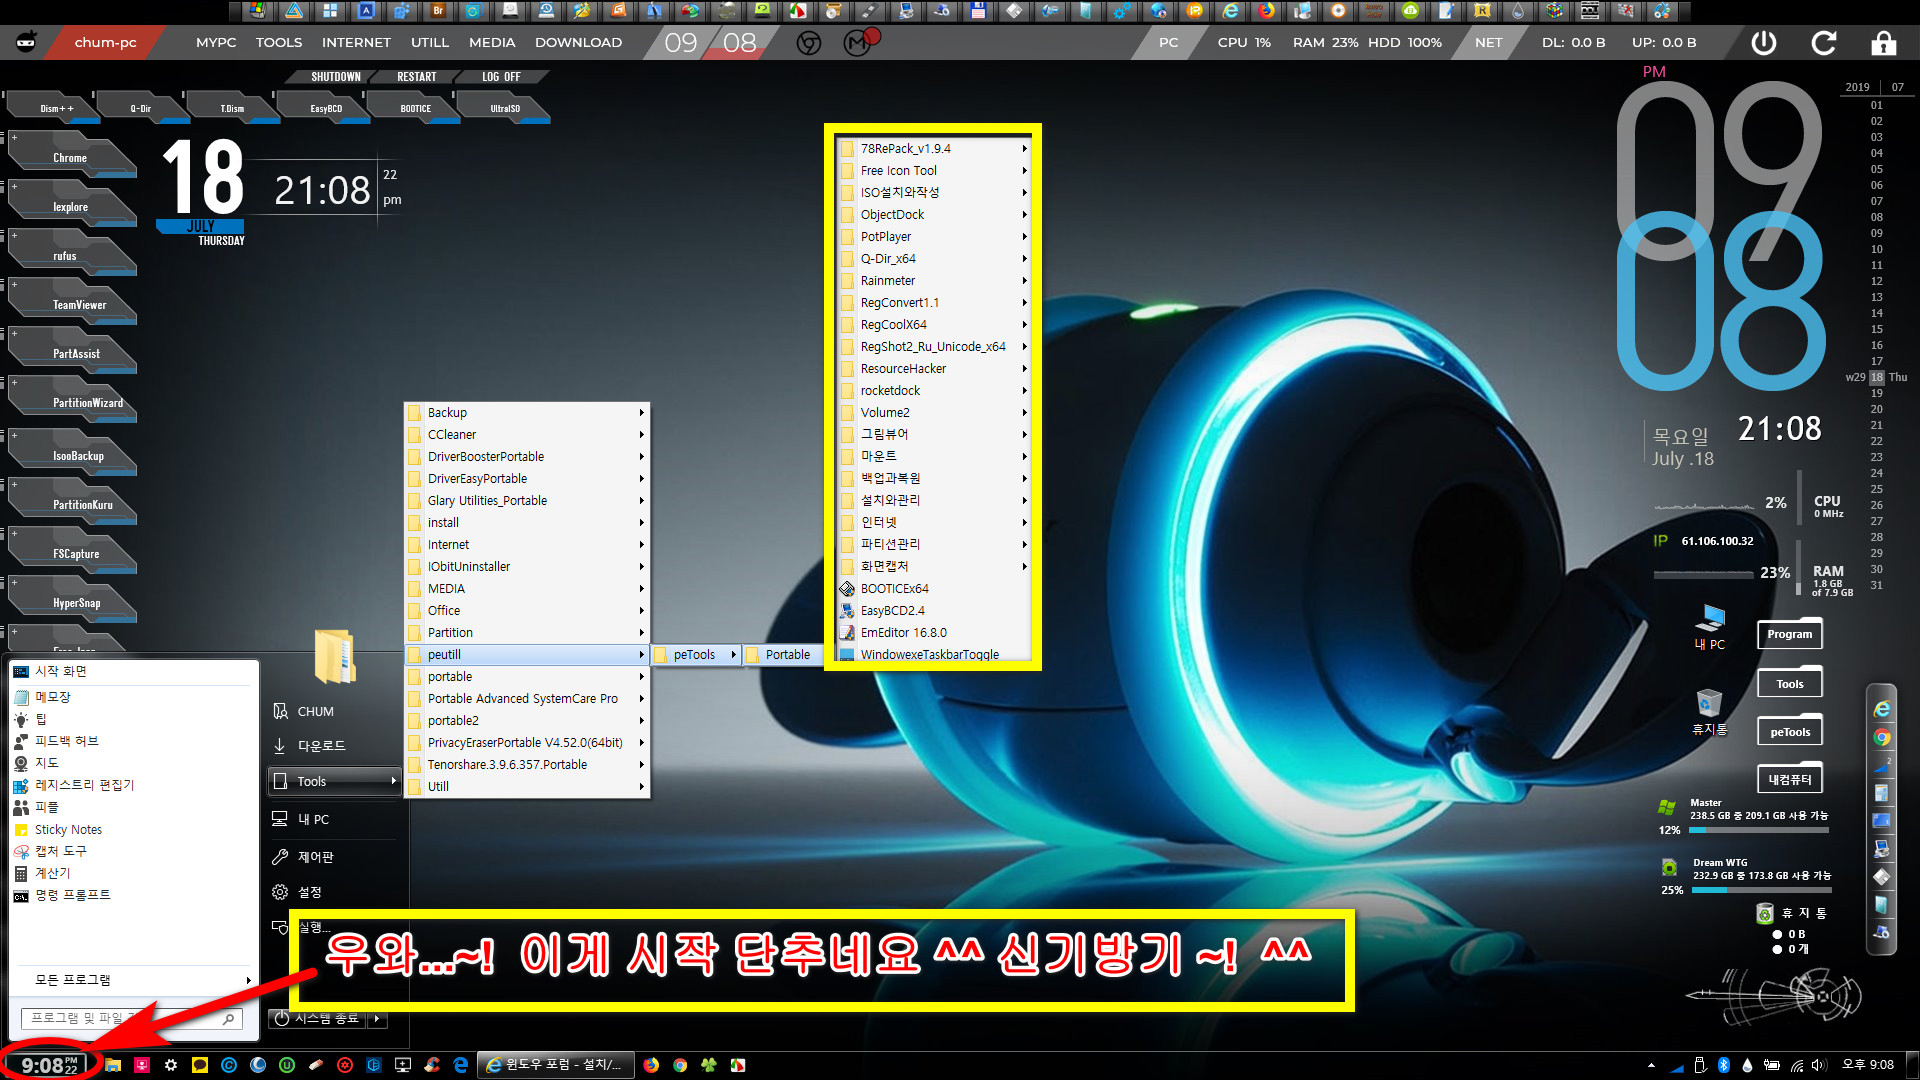Image resolution: width=1920 pixels, height=1080 pixels.
Task: Click the green clover taskbar icon
Action: pos(709,1065)
